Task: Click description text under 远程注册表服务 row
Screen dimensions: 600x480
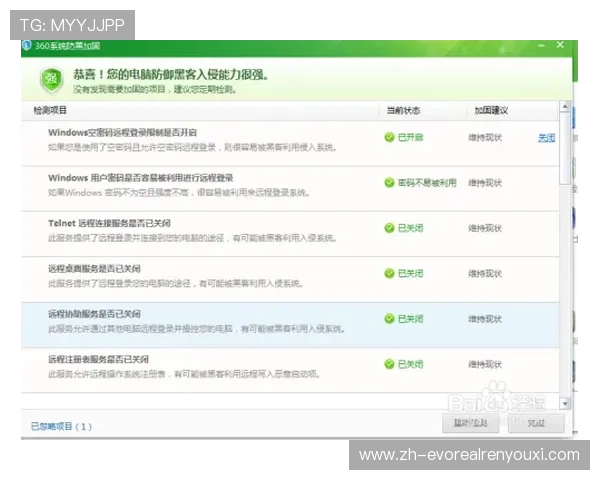Action: pyautogui.click(x=184, y=374)
